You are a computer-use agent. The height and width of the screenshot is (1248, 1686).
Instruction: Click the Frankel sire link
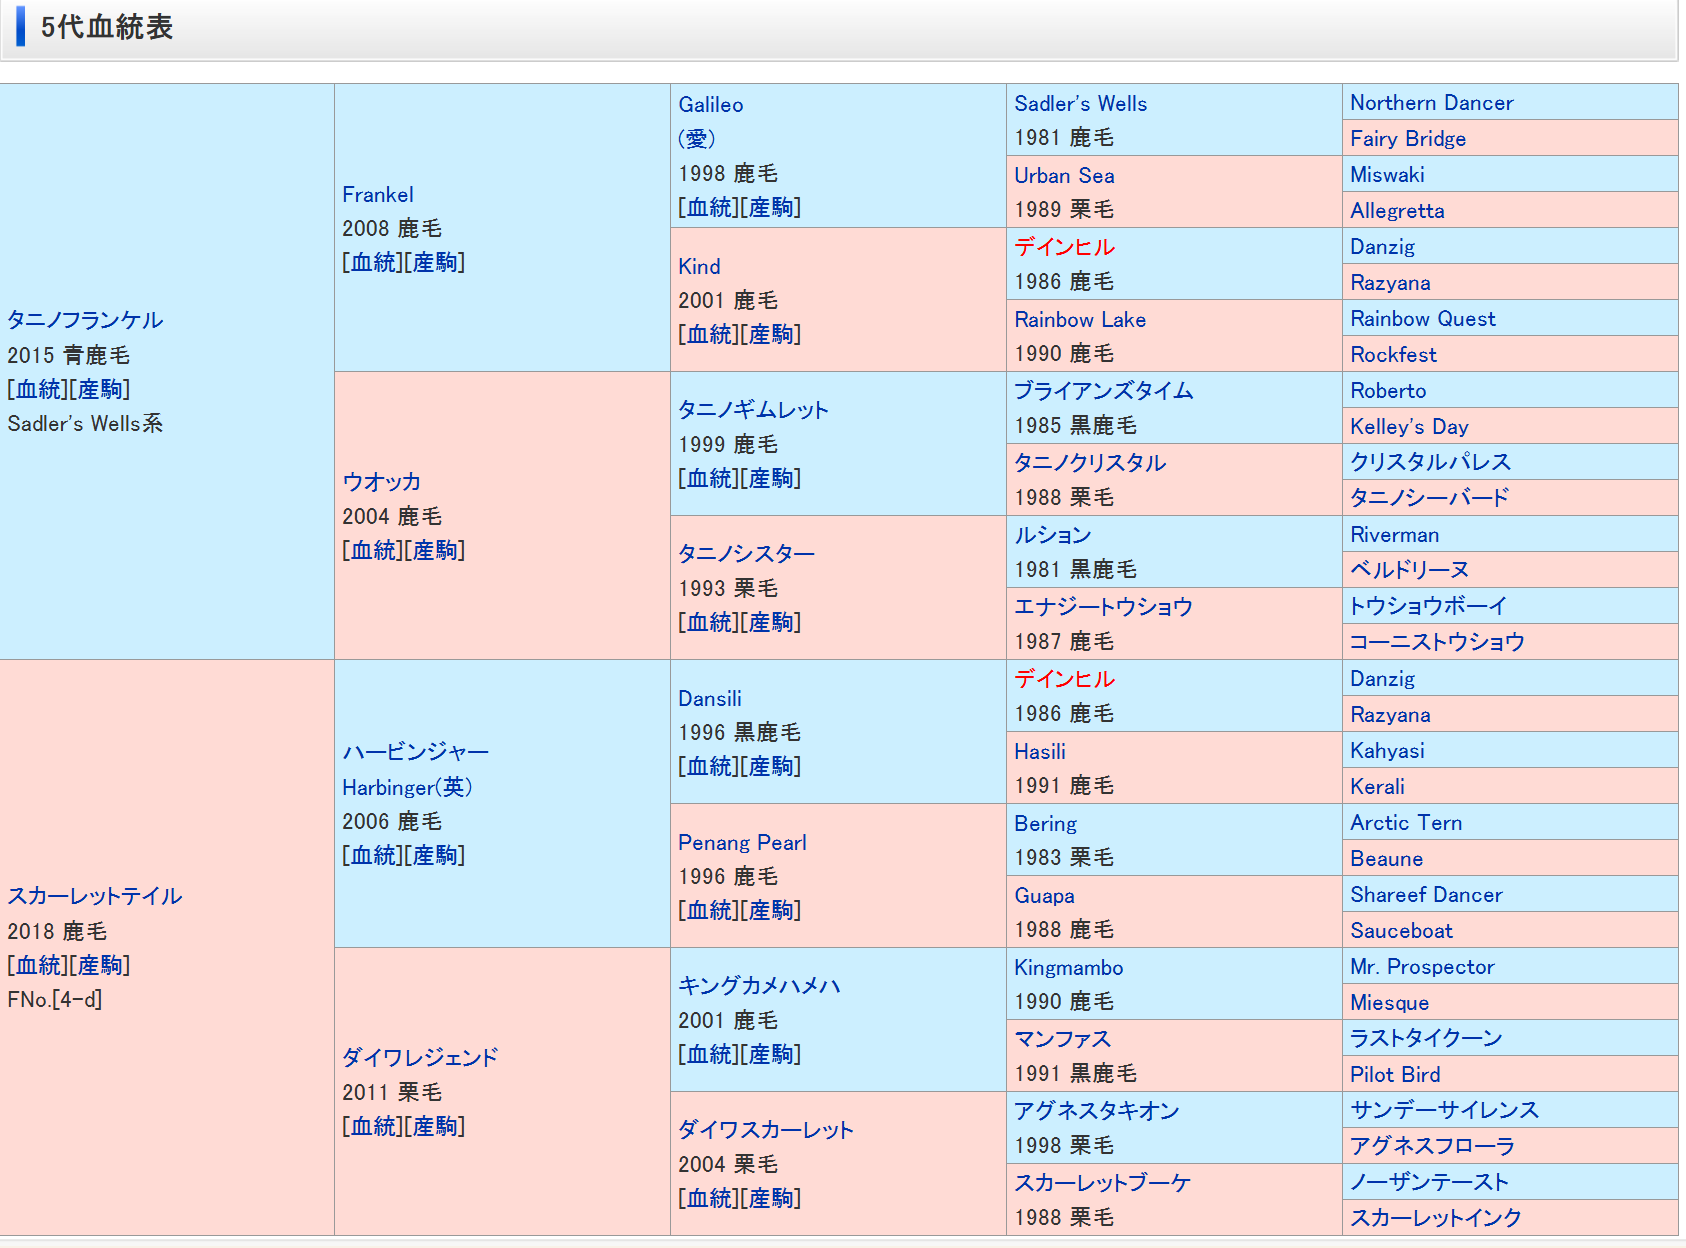pos(377,195)
